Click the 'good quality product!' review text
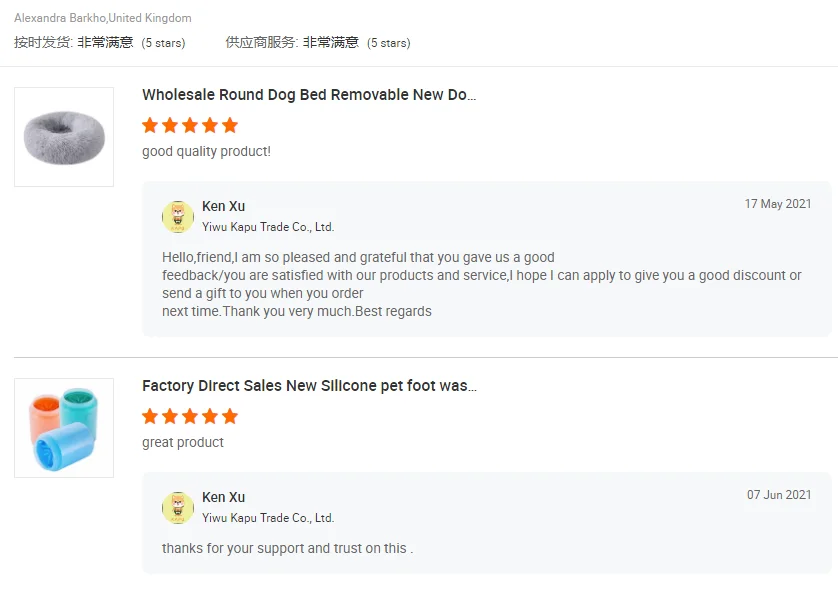This screenshot has width=838, height=594. tap(206, 152)
